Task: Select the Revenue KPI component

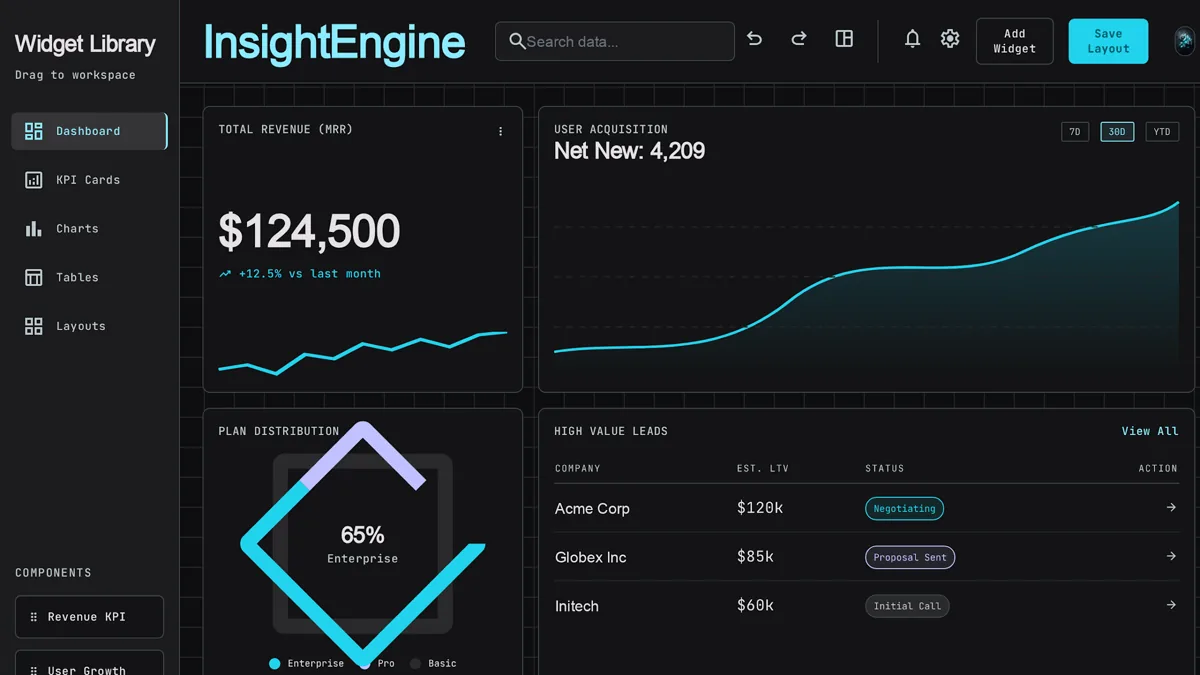Action: pyautogui.click(x=89, y=617)
